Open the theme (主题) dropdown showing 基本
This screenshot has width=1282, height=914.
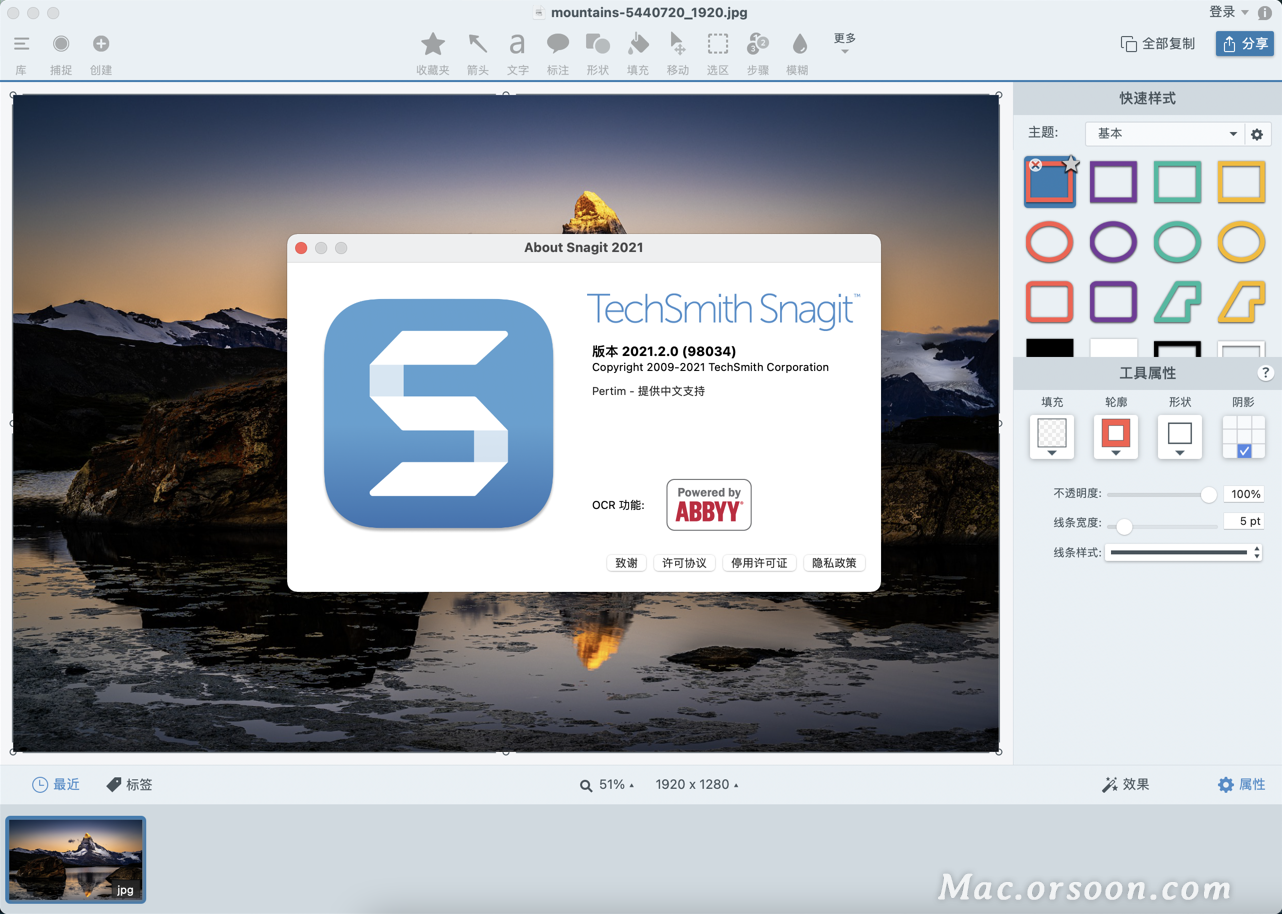click(x=1164, y=134)
